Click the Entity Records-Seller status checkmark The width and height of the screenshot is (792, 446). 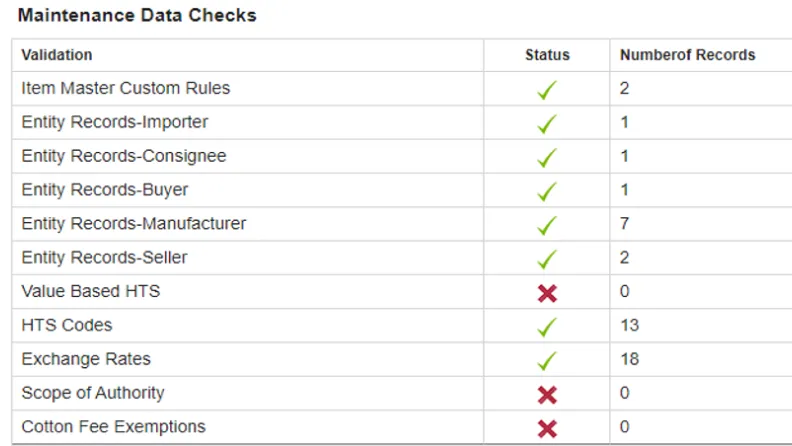pyautogui.click(x=547, y=259)
